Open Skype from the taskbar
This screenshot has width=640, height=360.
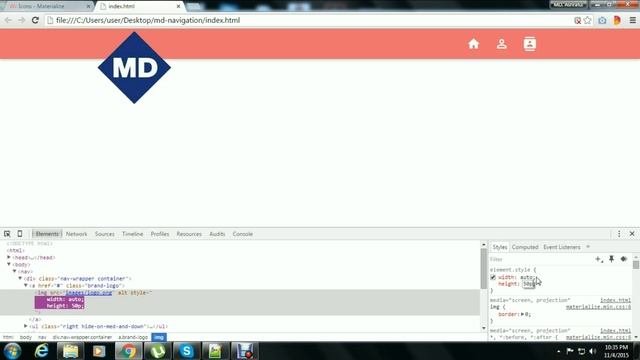187,351
